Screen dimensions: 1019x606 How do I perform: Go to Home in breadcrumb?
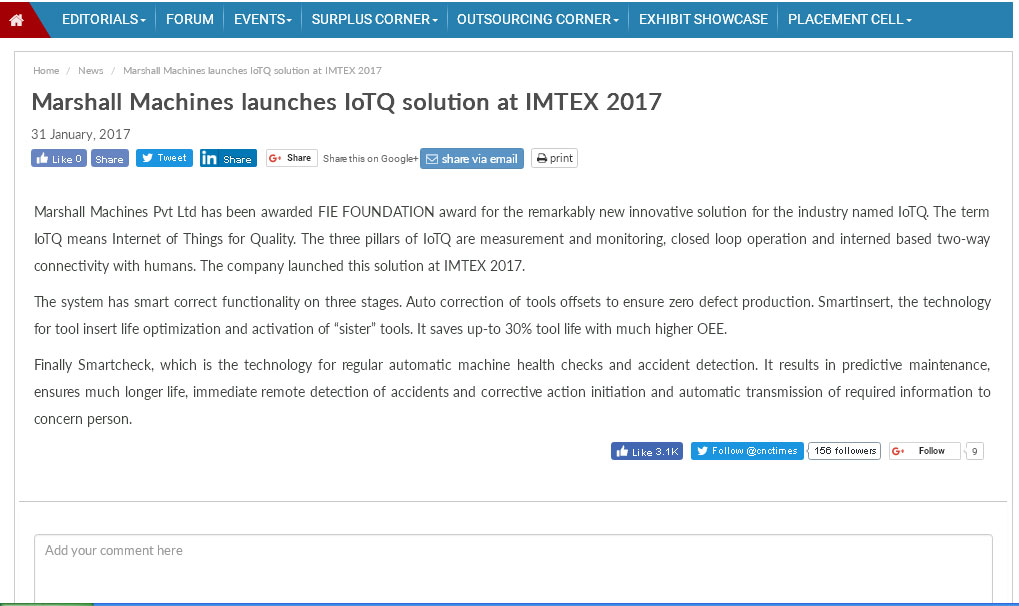click(46, 71)
